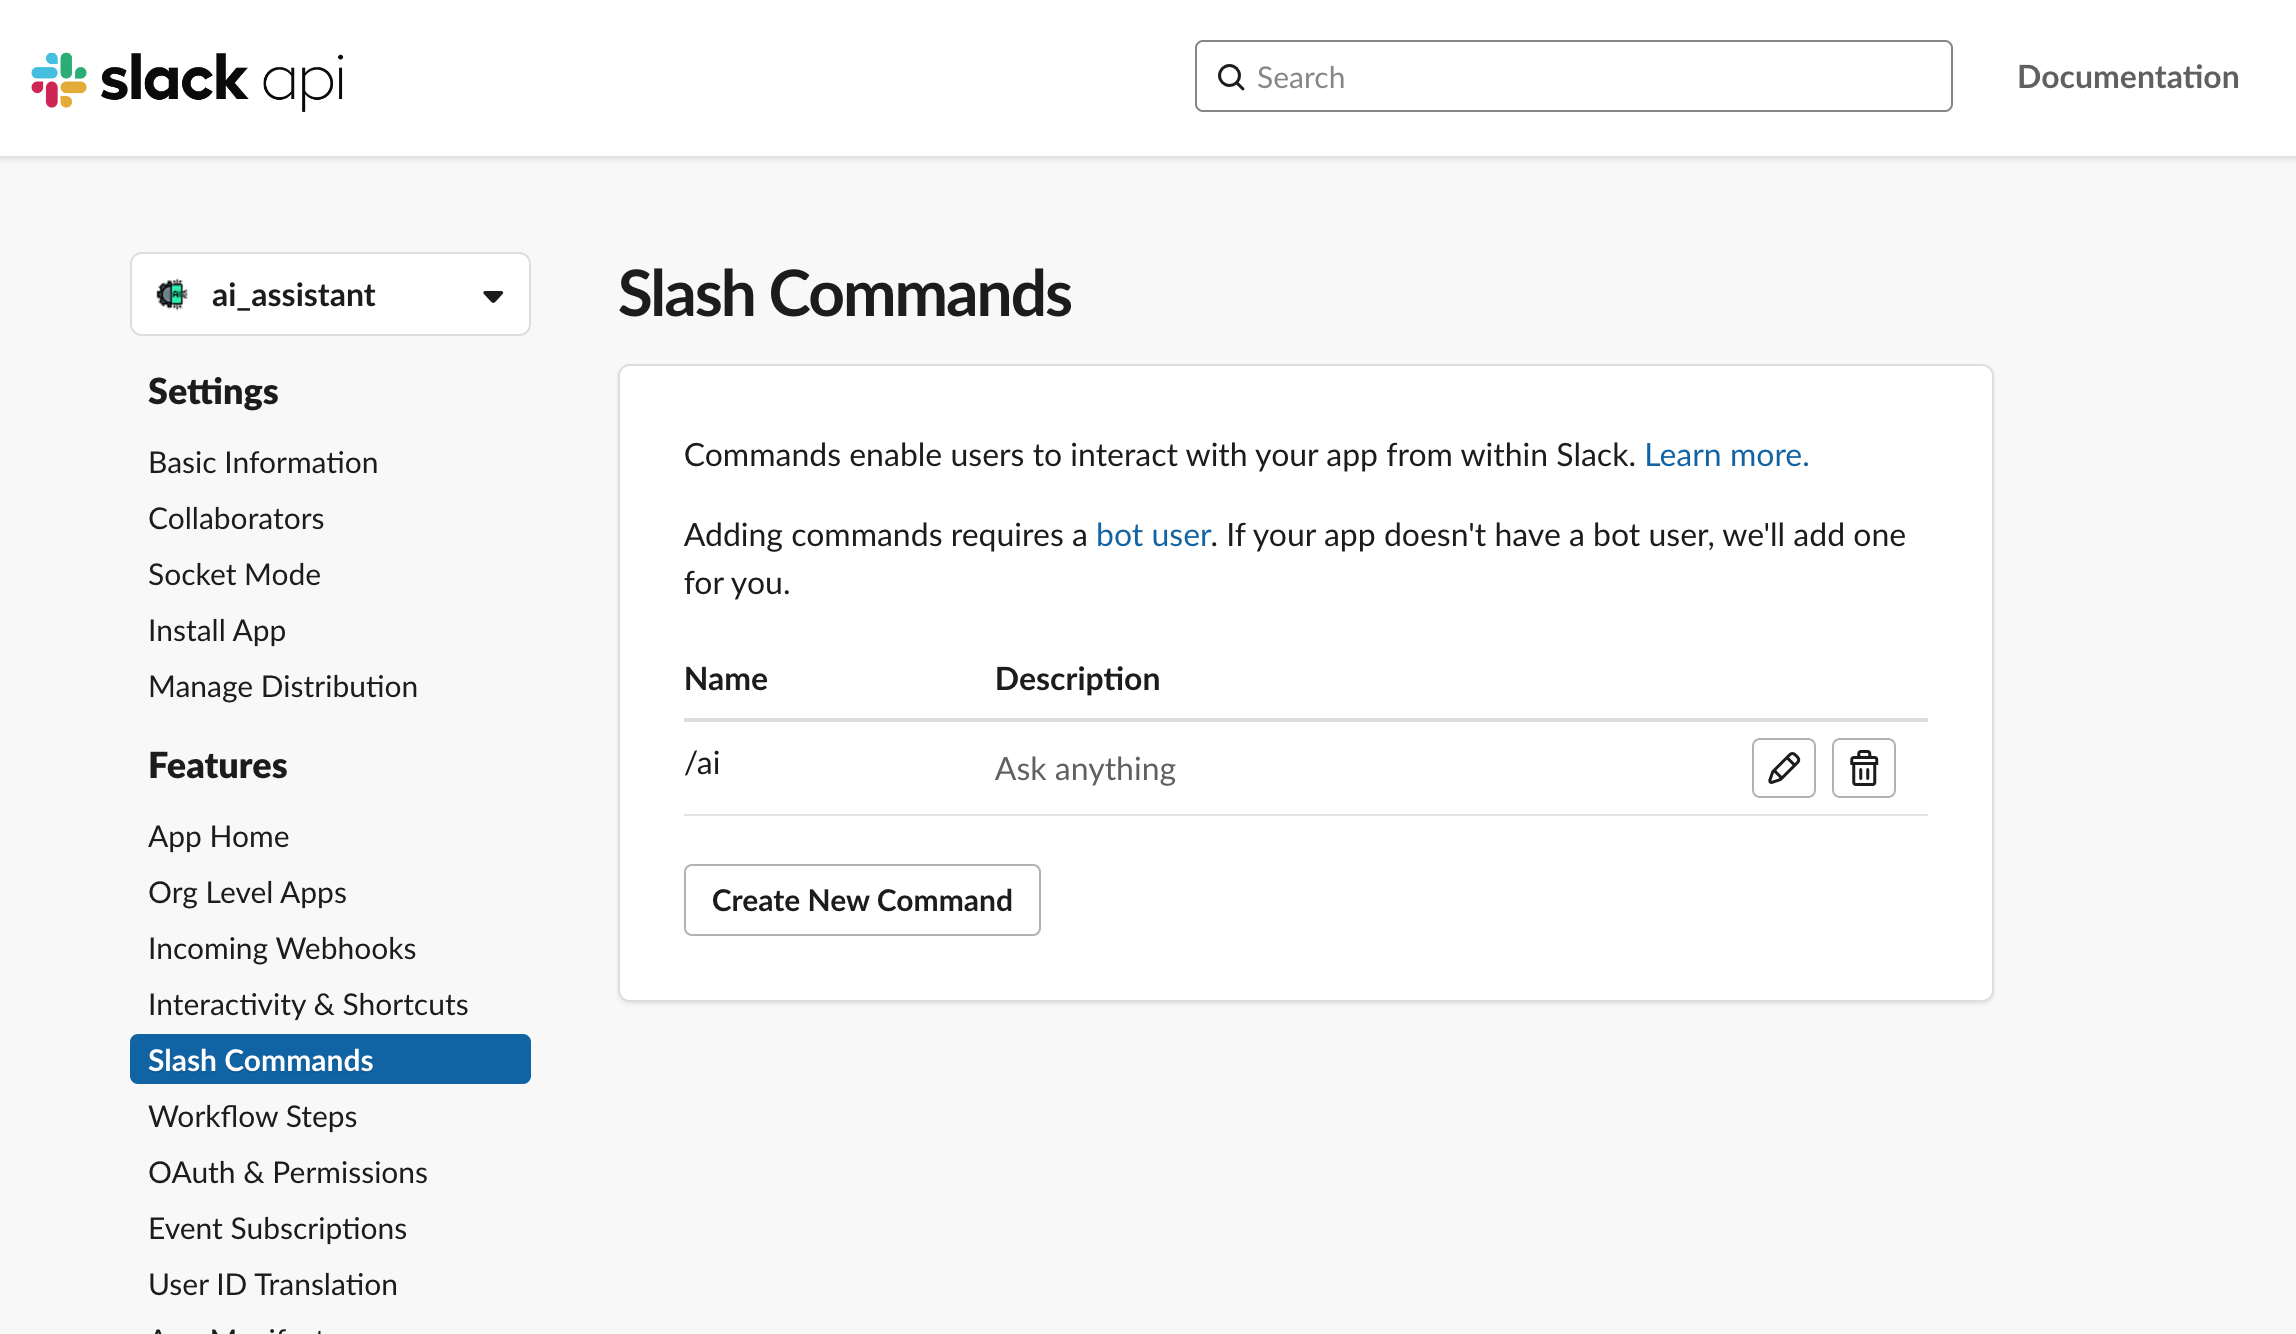The width and height of the screenshot is (2296, 1334).
Task: Open Event Subscriptions page
Action: pyautogui.click(x=277, y=1229)
